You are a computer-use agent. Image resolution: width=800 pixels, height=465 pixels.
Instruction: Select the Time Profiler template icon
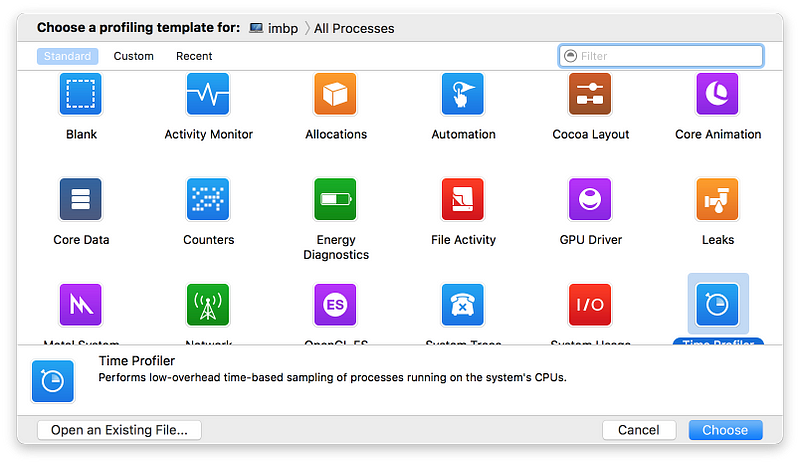(x=717, y=305)
